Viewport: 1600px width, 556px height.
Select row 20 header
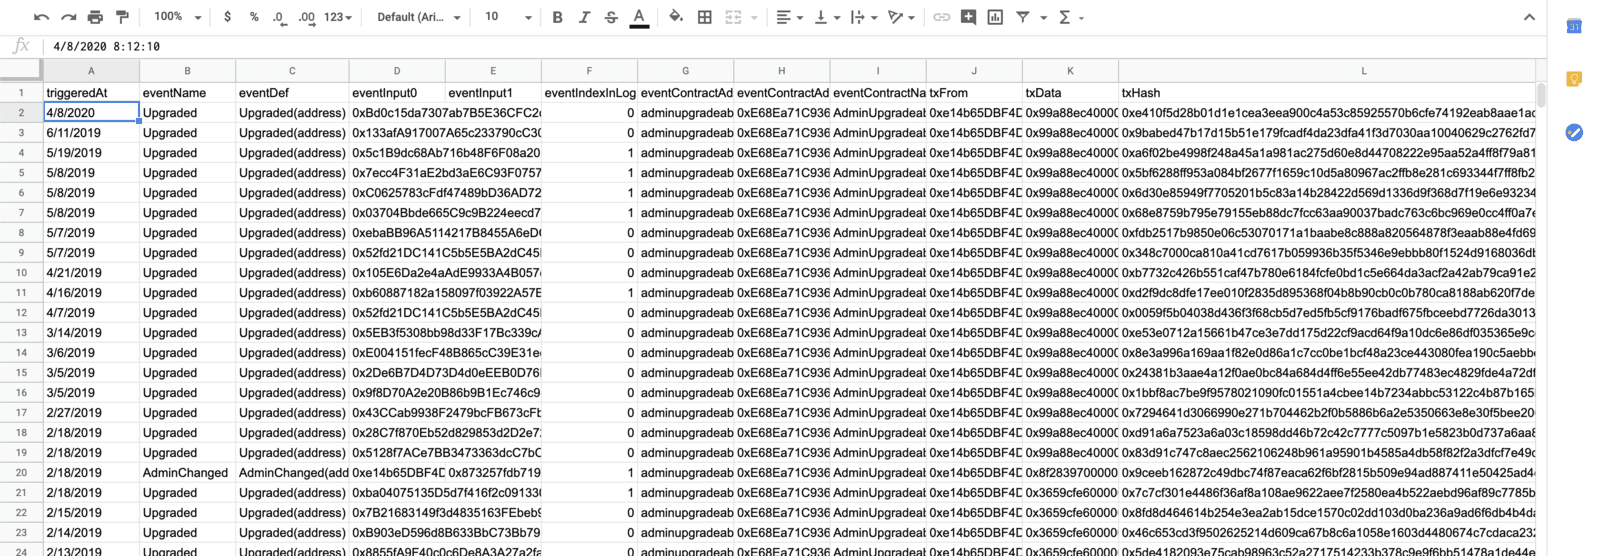pyautogui.click(x=21, y=472)
